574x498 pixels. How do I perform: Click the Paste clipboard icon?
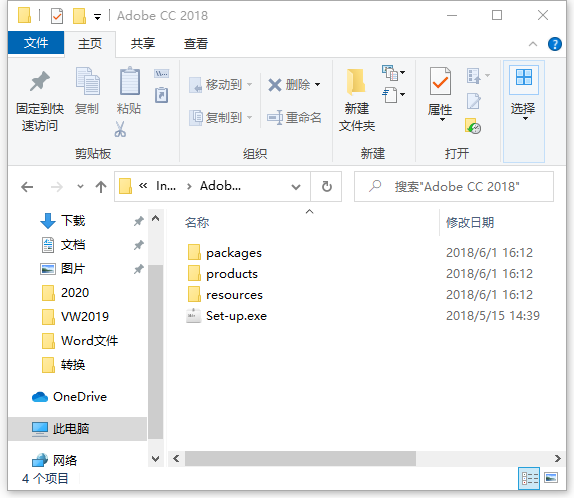(x=130, y=81)
